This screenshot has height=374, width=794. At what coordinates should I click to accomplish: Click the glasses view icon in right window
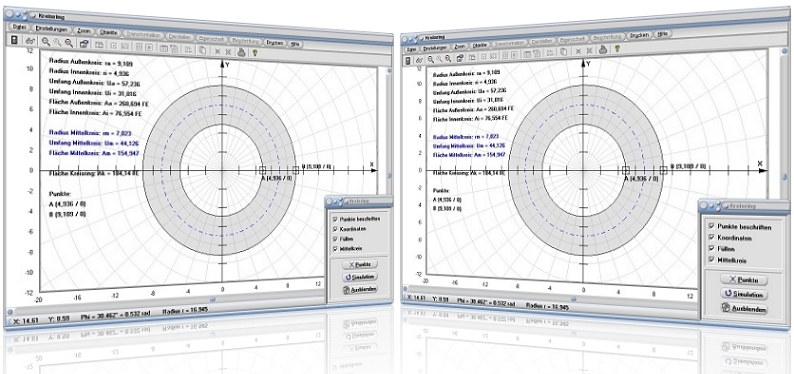click(419, 60)
